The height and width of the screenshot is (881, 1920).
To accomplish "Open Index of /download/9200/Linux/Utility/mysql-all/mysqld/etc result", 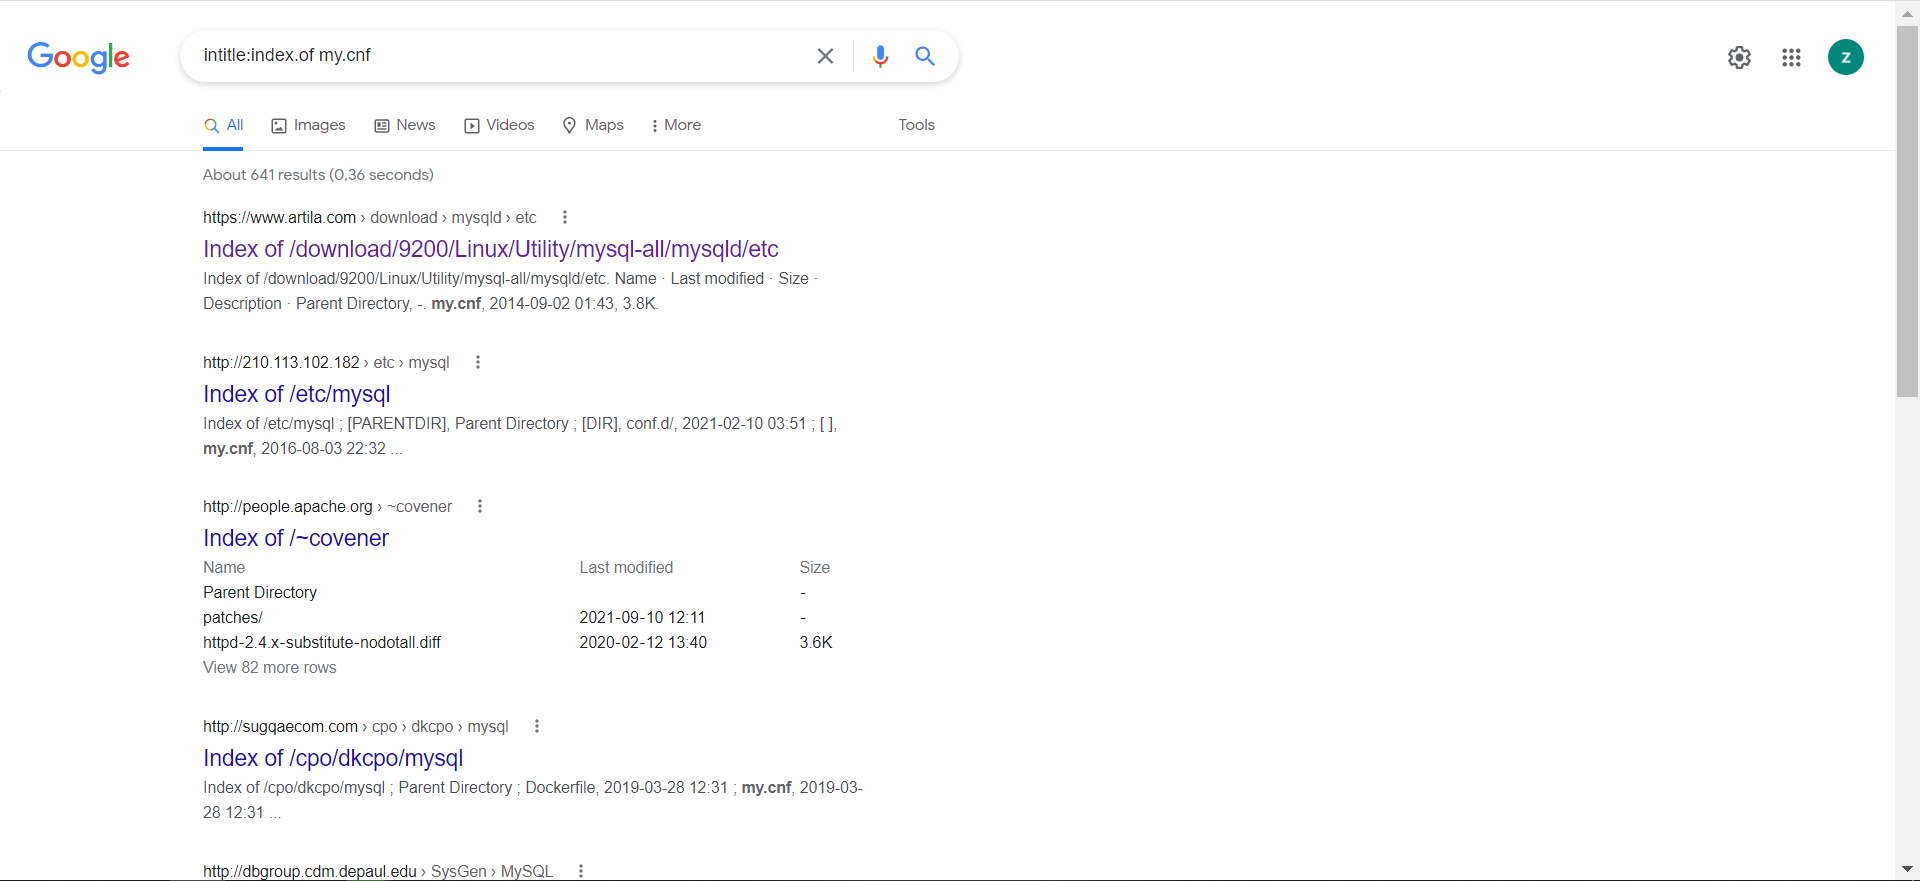I will 491,249.
